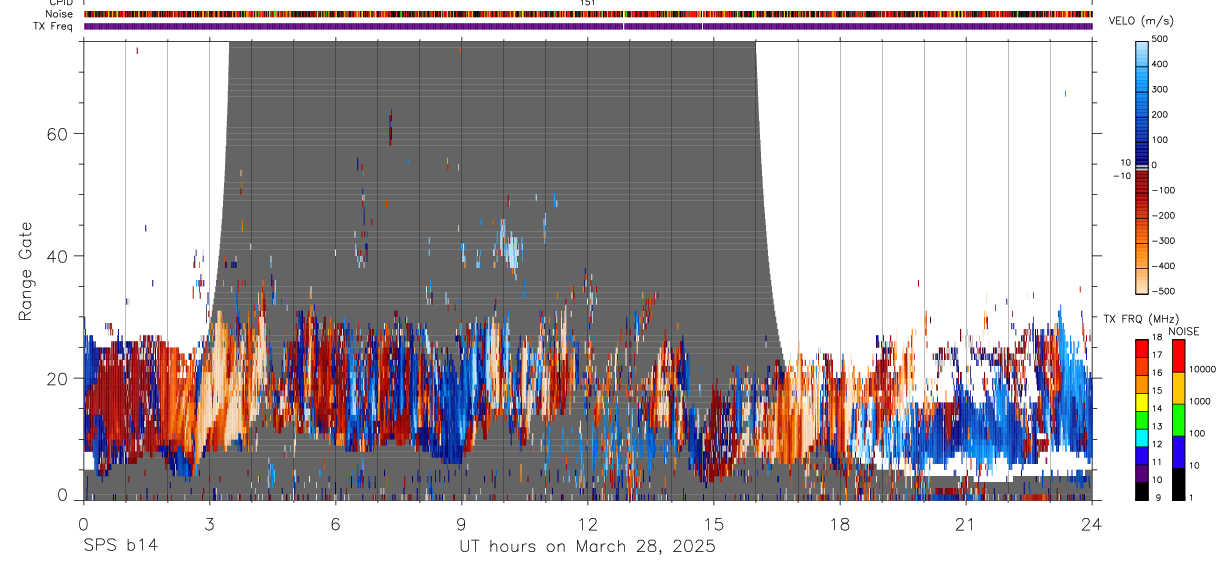Screen dimensions: 1228x567
Task: Click the 200 label on VELO scale
Action: (1161, 114)
